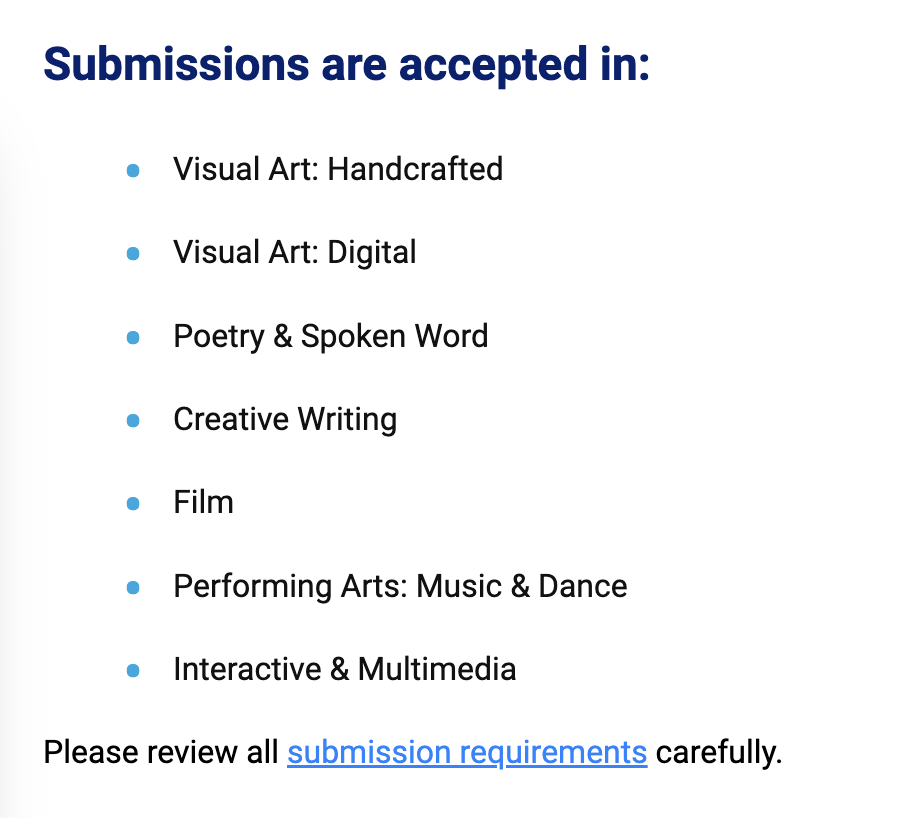This screenshot has height=818, width=906.
Task: Click the bullet next to Creative Writing
Action: tap(133, 421)
